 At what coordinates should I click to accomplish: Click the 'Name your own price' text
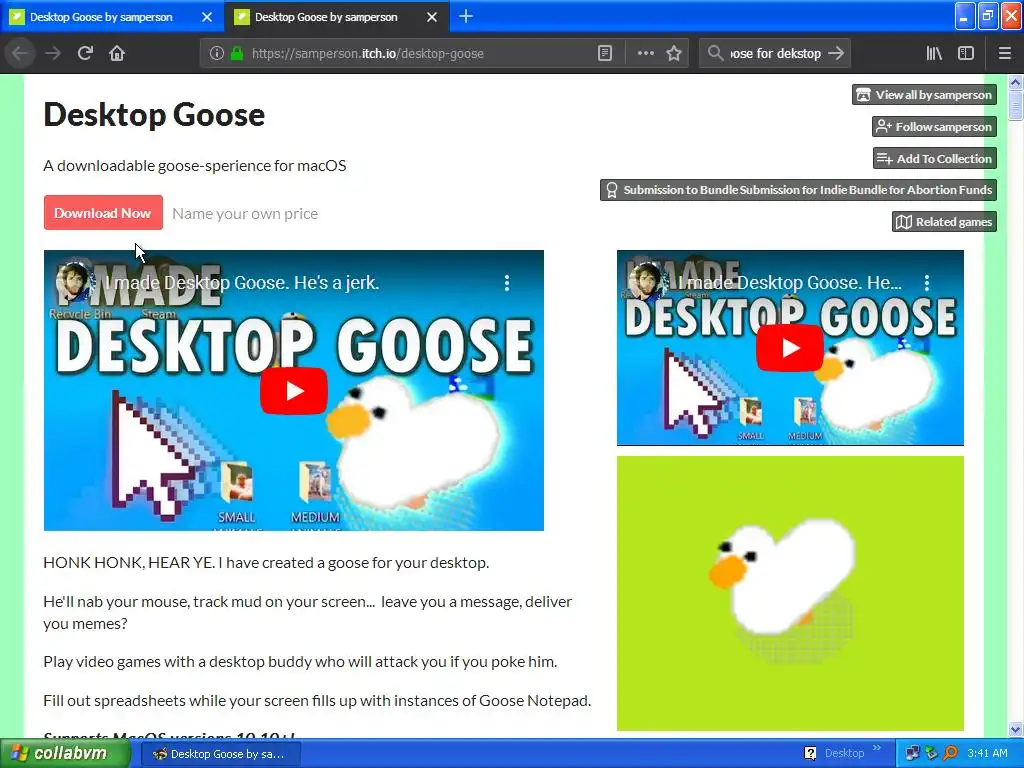coord(245,214)
